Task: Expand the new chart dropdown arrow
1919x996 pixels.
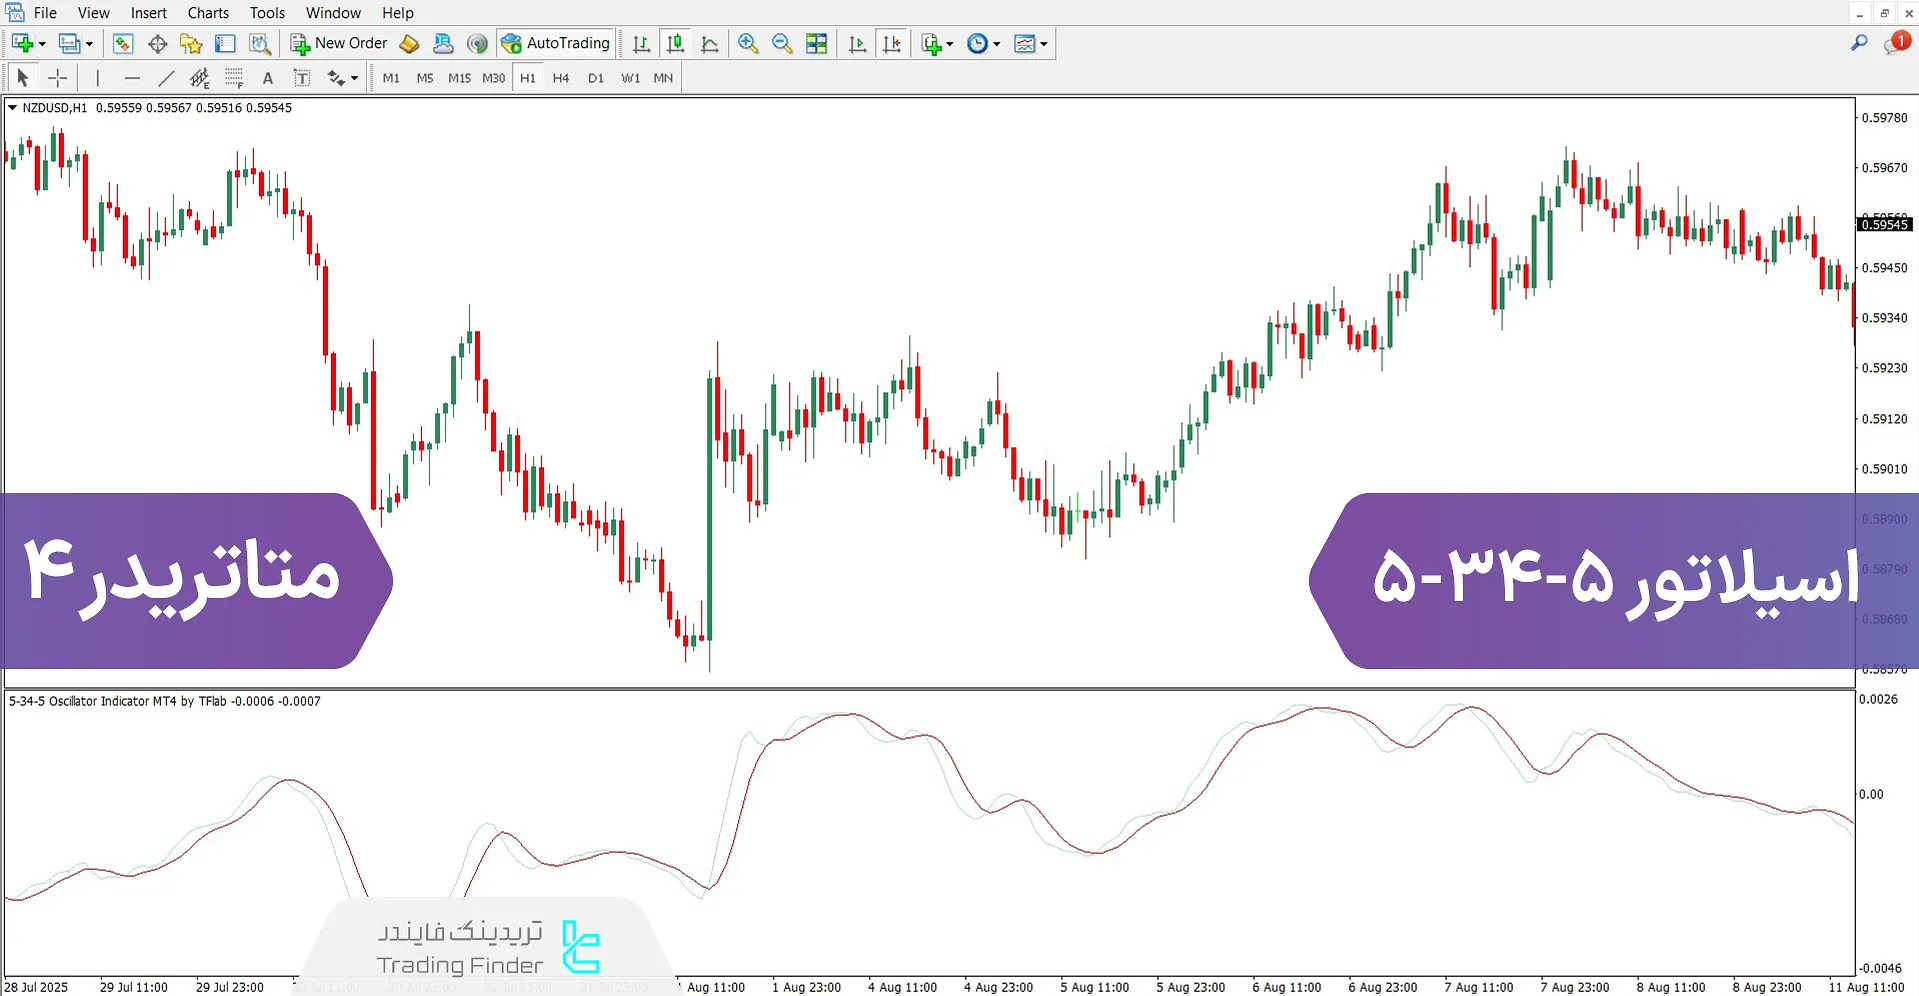Action: (x=42, y=44)
